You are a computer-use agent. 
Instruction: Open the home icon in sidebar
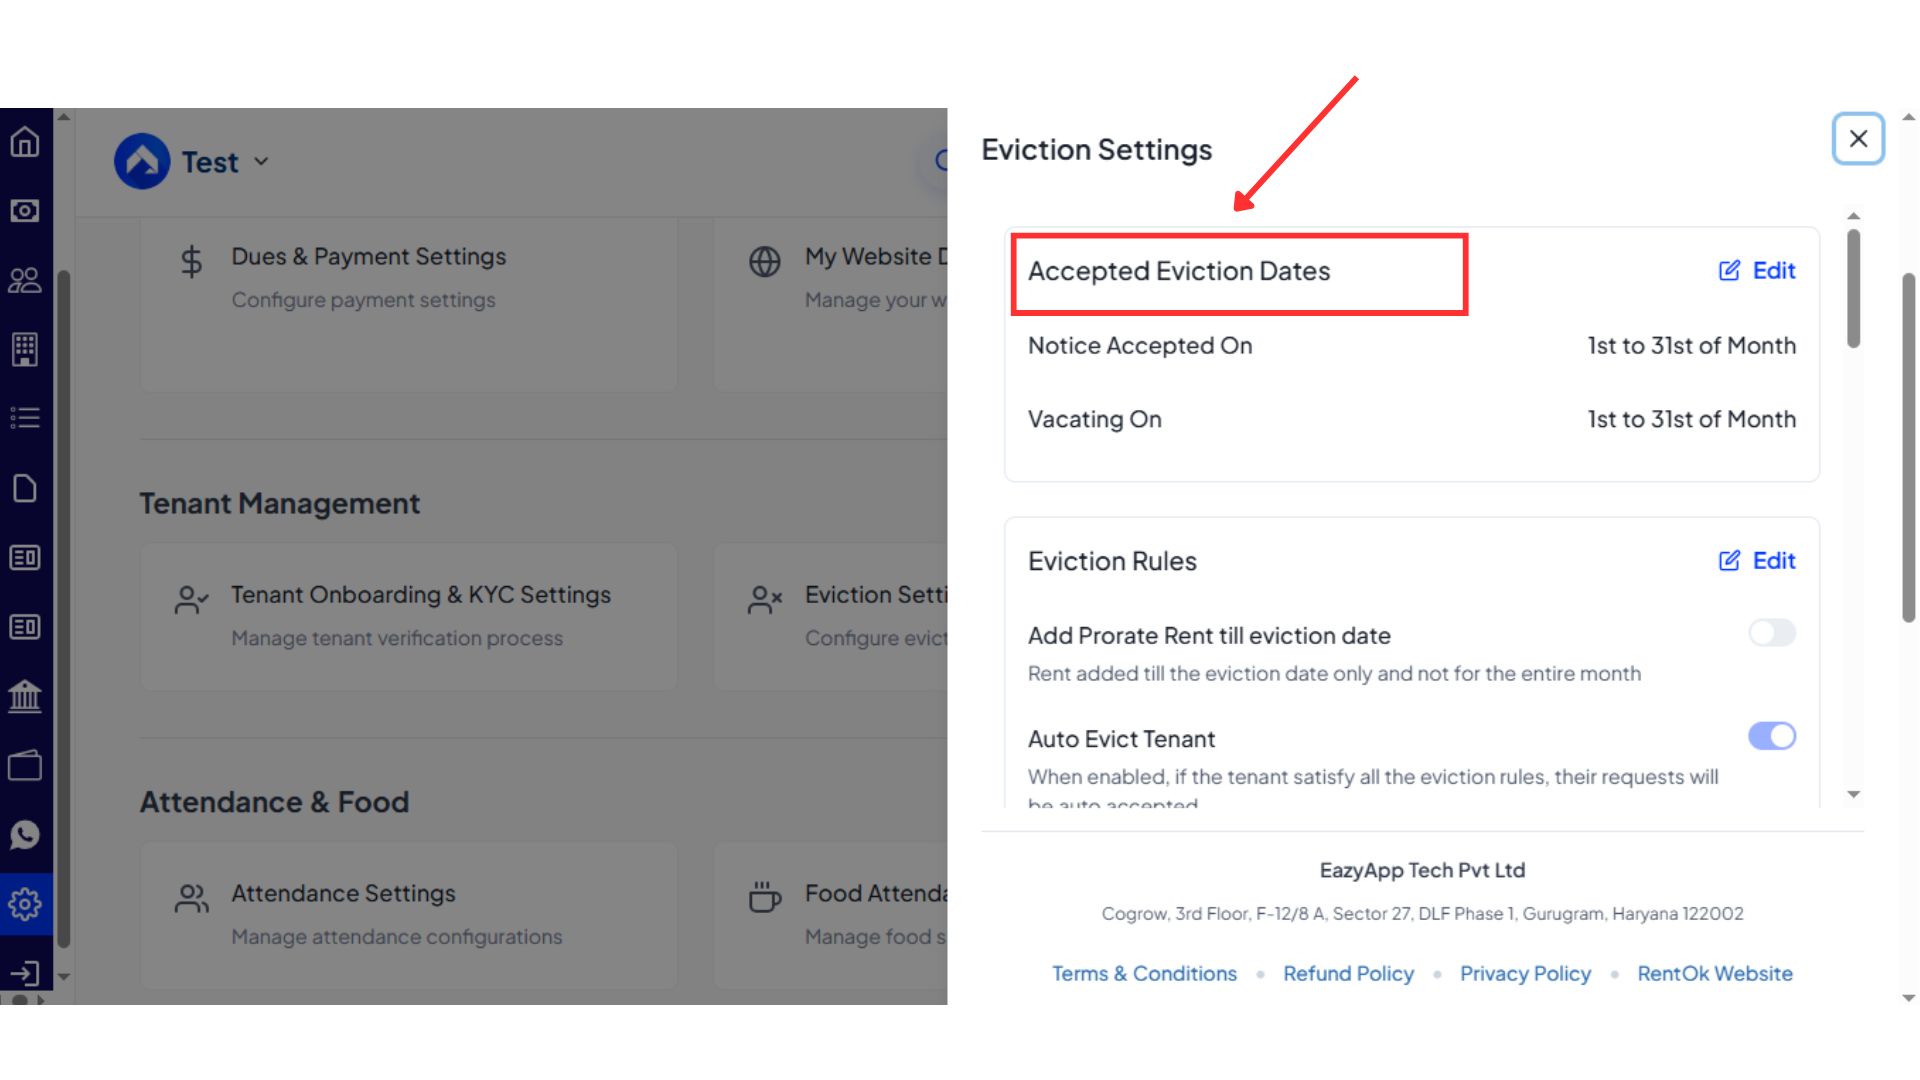pyautogui.click(x=25, y=142)
